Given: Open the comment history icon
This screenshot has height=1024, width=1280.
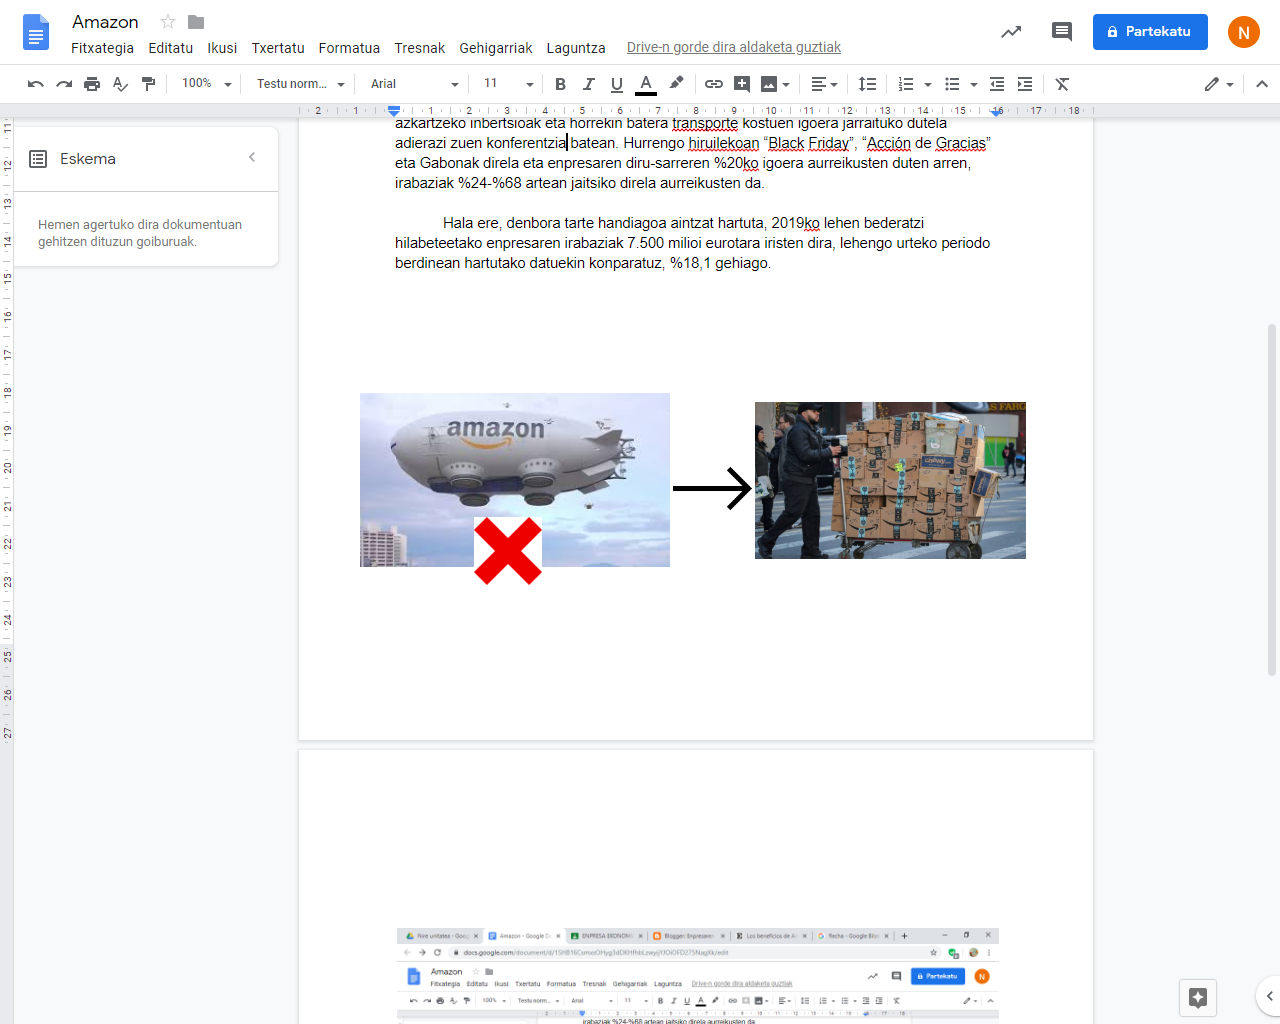Looking at the screenshot, I should [x=1062, y=32].
